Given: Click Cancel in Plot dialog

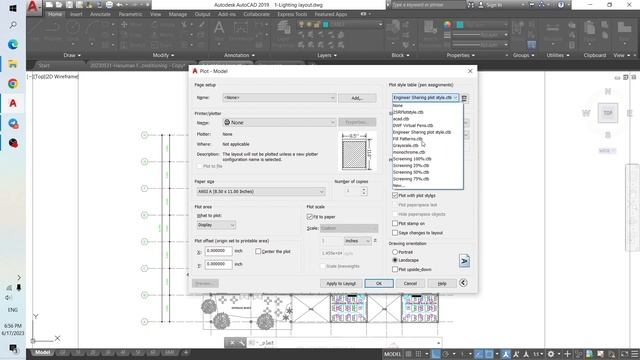Looking at the screenshot, I should [x=410, y=283].
